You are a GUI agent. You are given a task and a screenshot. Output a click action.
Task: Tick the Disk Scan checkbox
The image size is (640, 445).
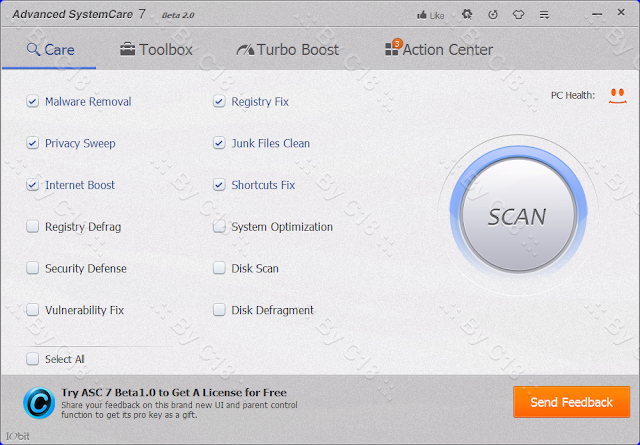coord(219,268)
